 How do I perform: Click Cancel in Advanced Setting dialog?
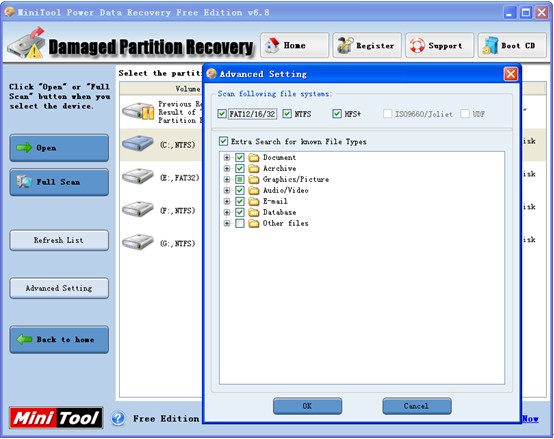pos(417,406)
